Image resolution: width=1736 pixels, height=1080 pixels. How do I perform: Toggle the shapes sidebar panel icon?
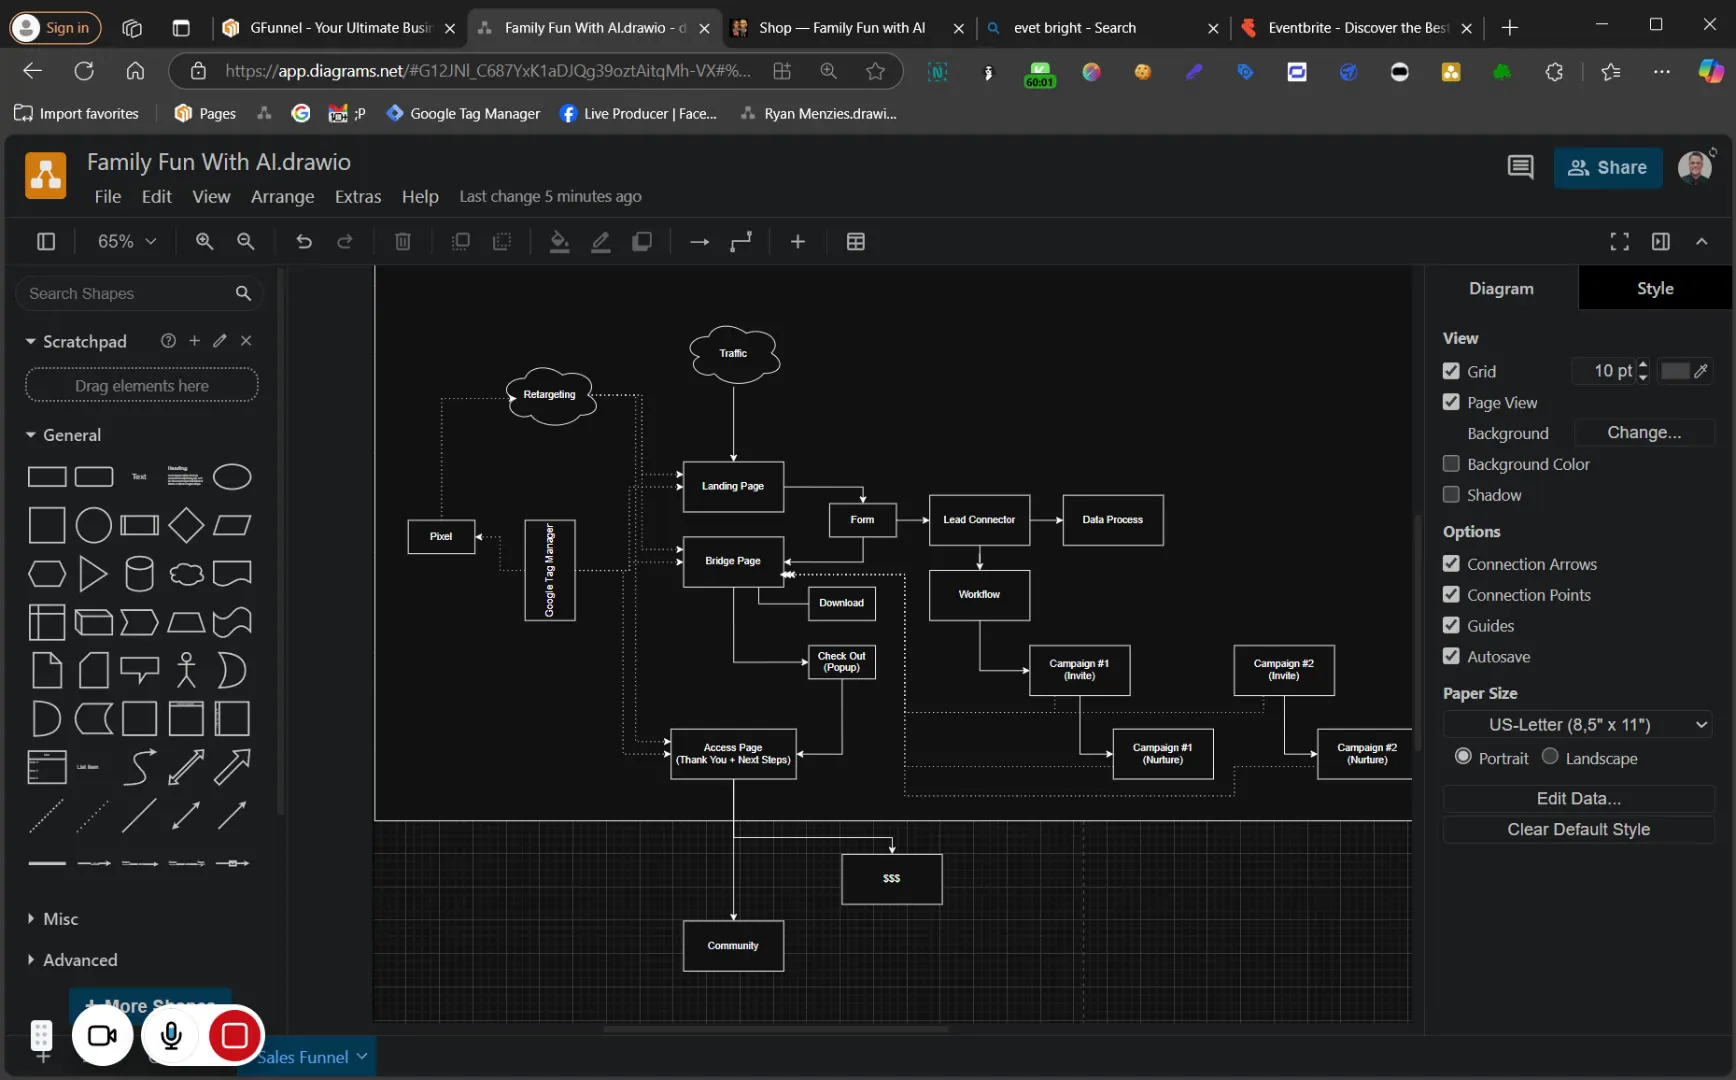point(46,241)
